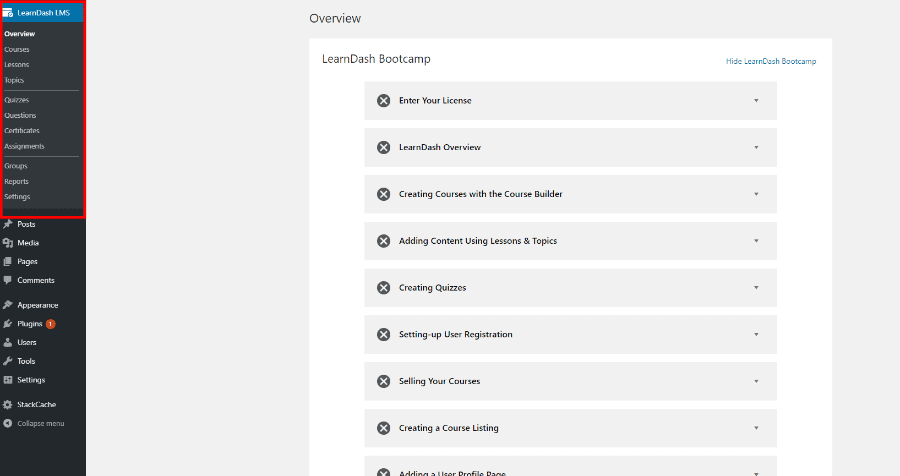Expand the LearnDash Overview section arrow
This screenshot has width=900, height=476.
pyautogui.click(x=756, y=148)
